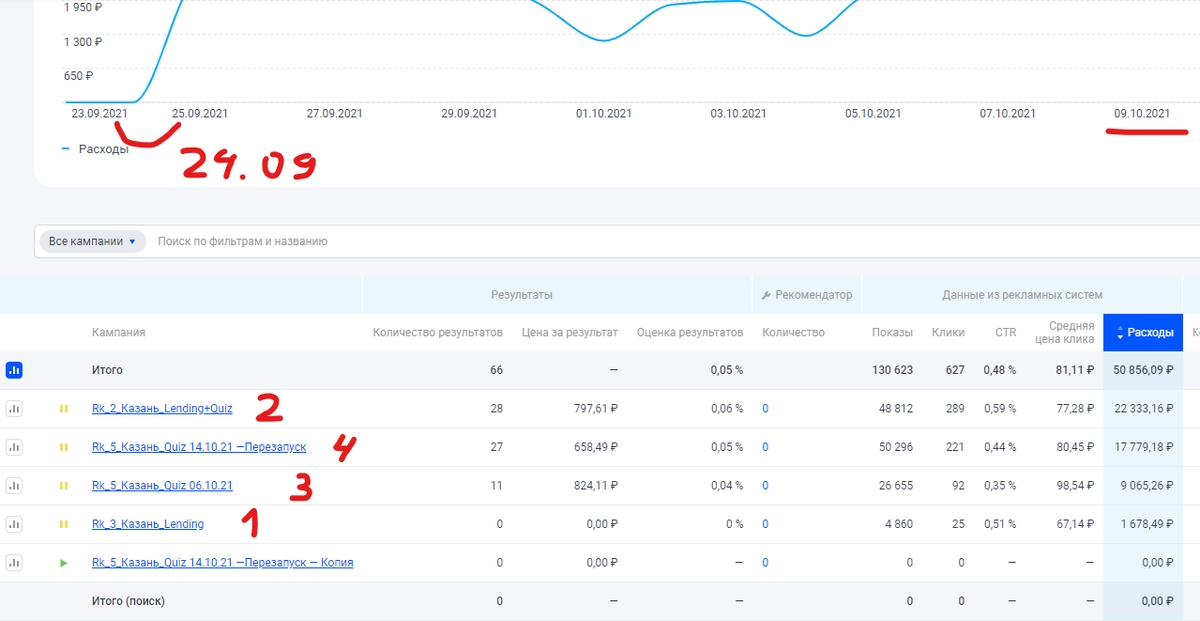Open campaign Rk_5_Казань_Quiz 14.10.21 —Перезапуск
The height and width of the screenshot is (621, 1200).
pyautogui.click(x=199, y=447)
